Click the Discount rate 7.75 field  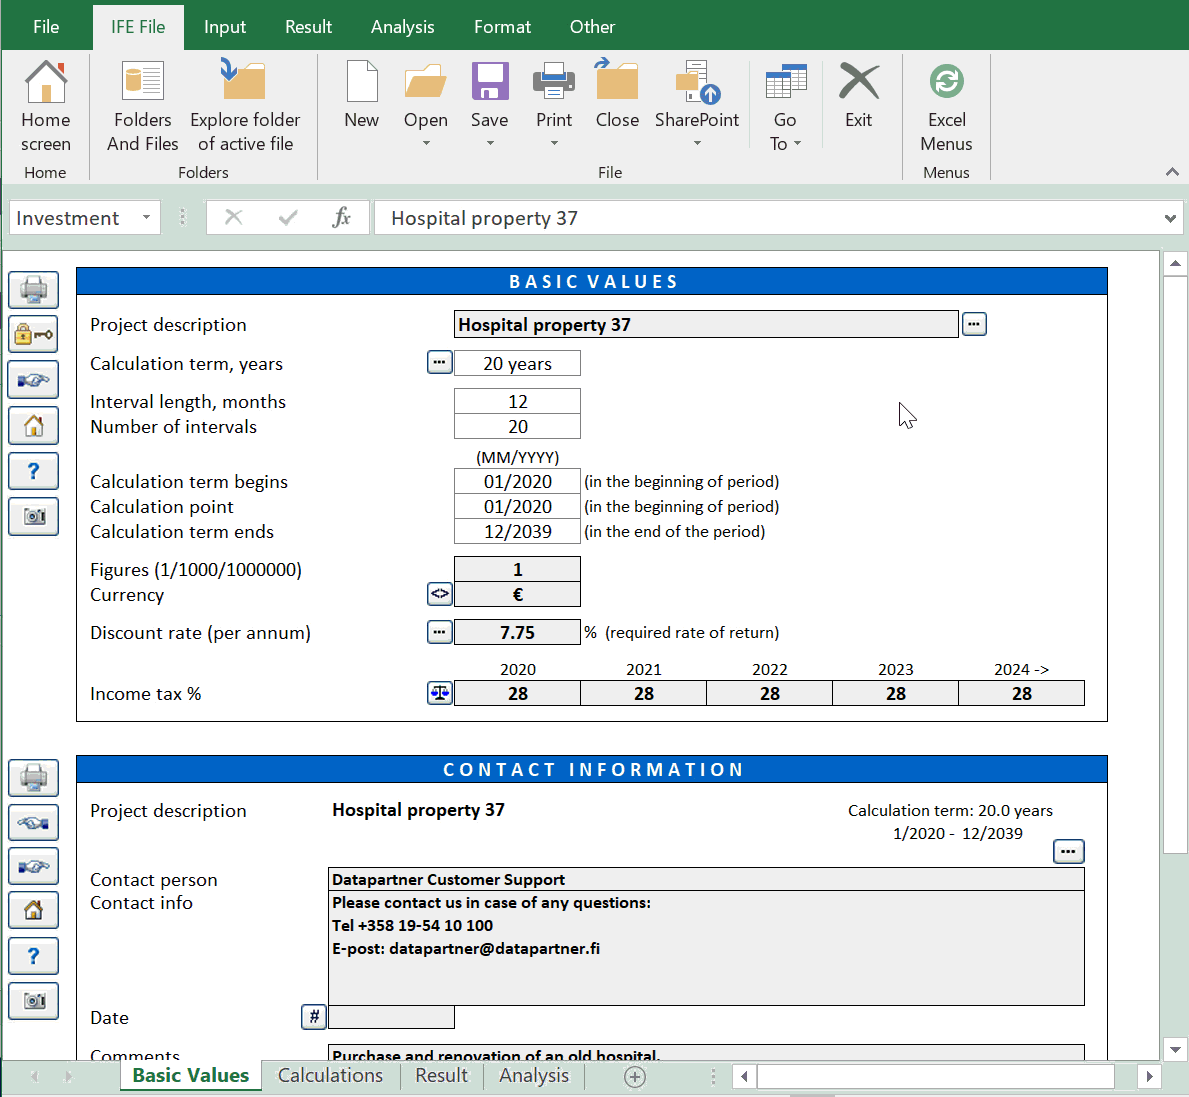click(517, 632)
